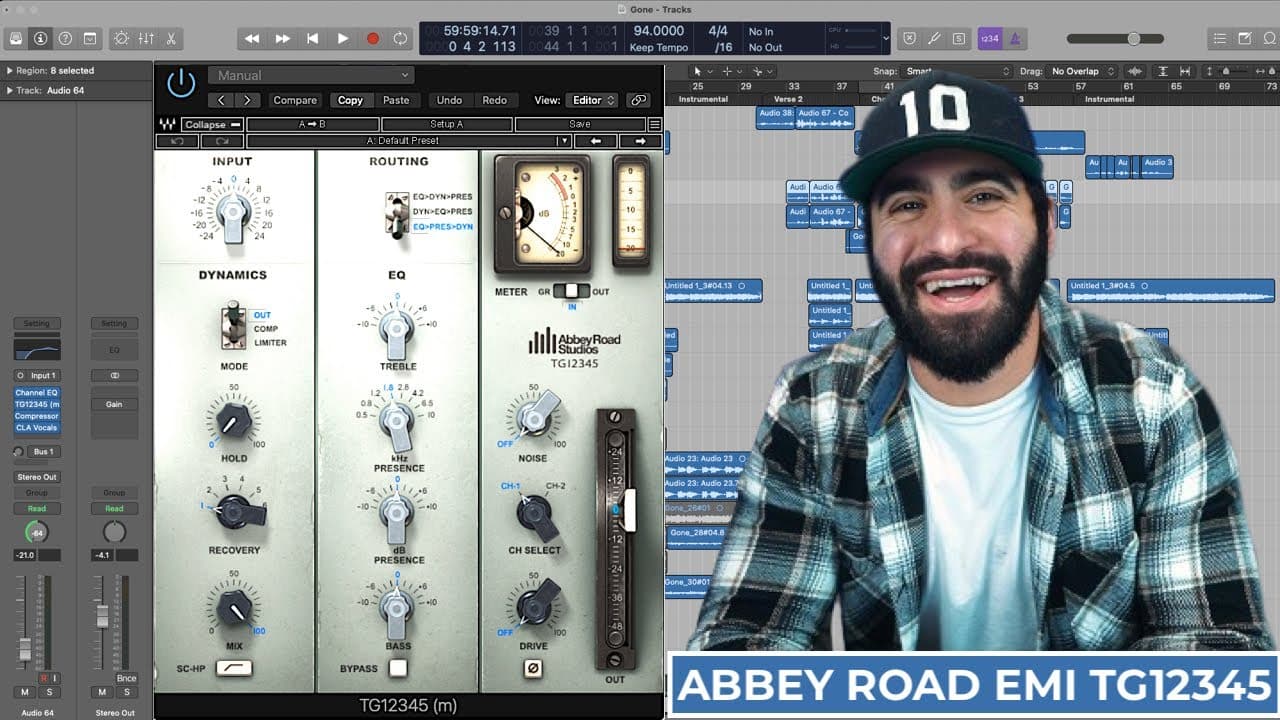Load next preset with right arrow
The height and width of the screenshot is (720, 1280).
(640, 141)
